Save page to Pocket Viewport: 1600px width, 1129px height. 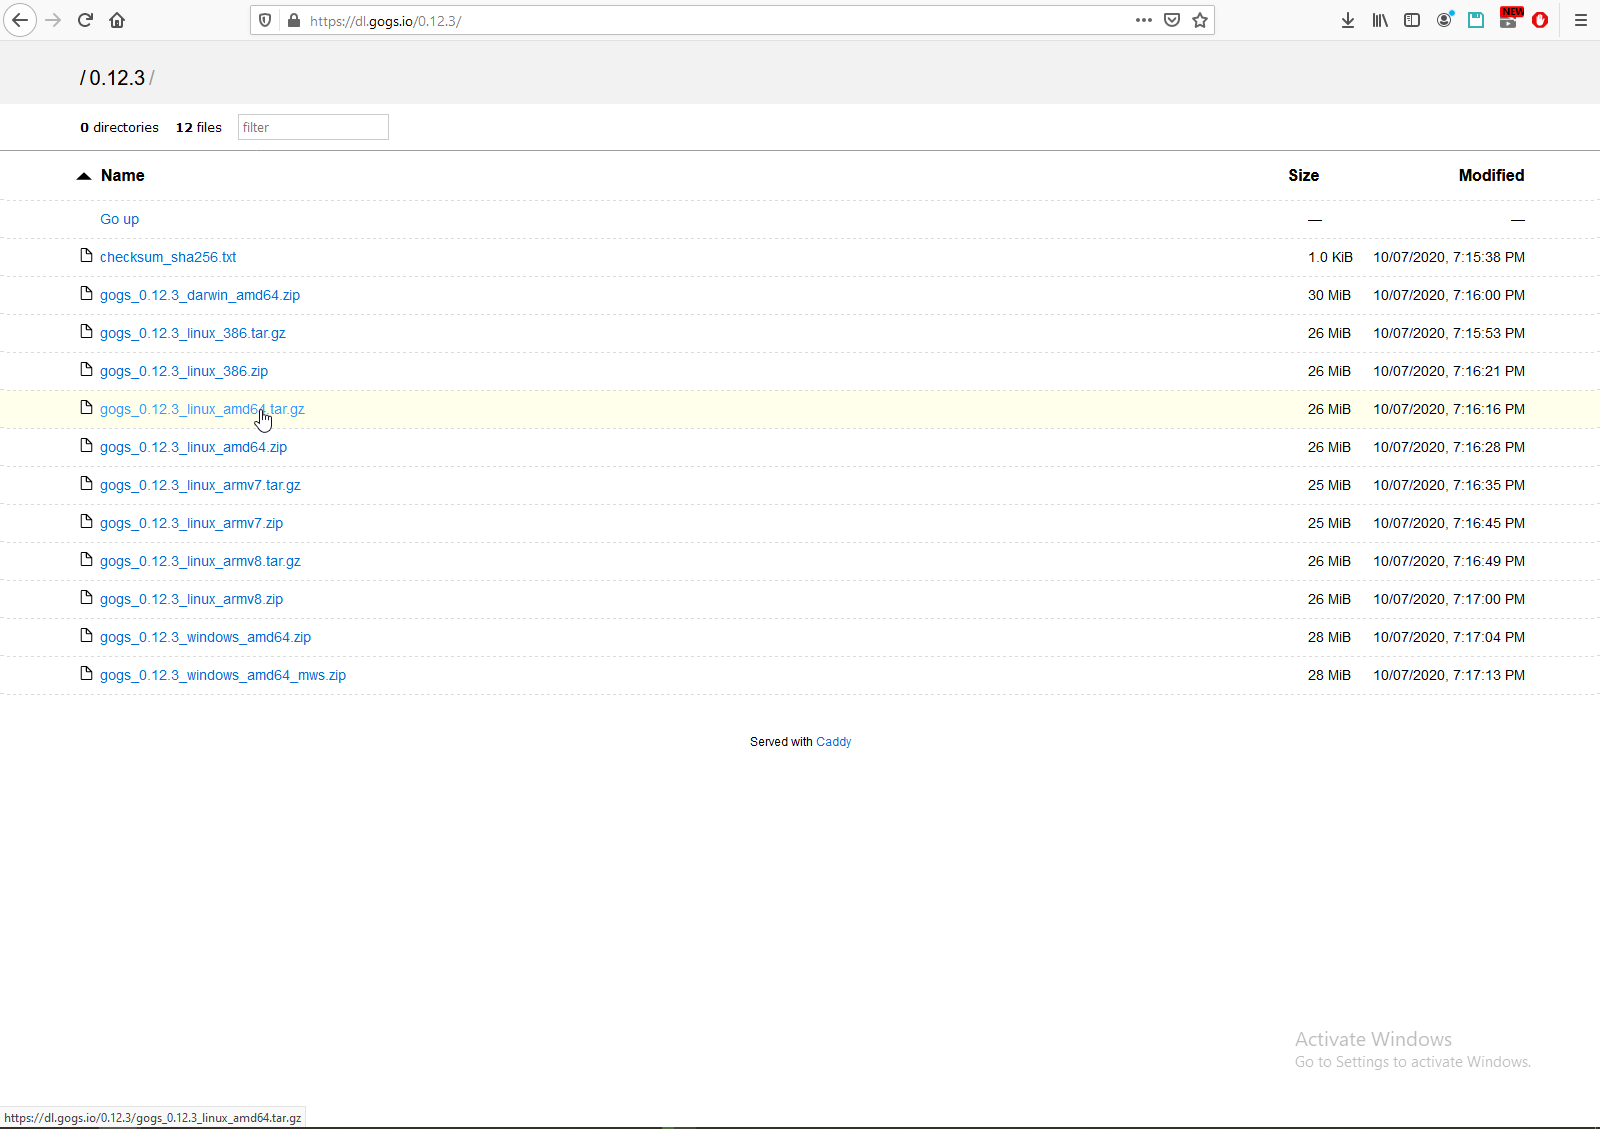1172,20
